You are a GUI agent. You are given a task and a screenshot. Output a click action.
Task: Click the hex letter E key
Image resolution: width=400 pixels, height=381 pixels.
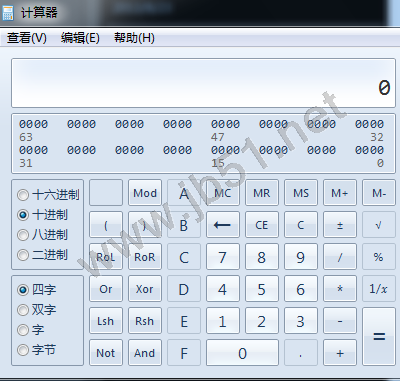(184, 321)
